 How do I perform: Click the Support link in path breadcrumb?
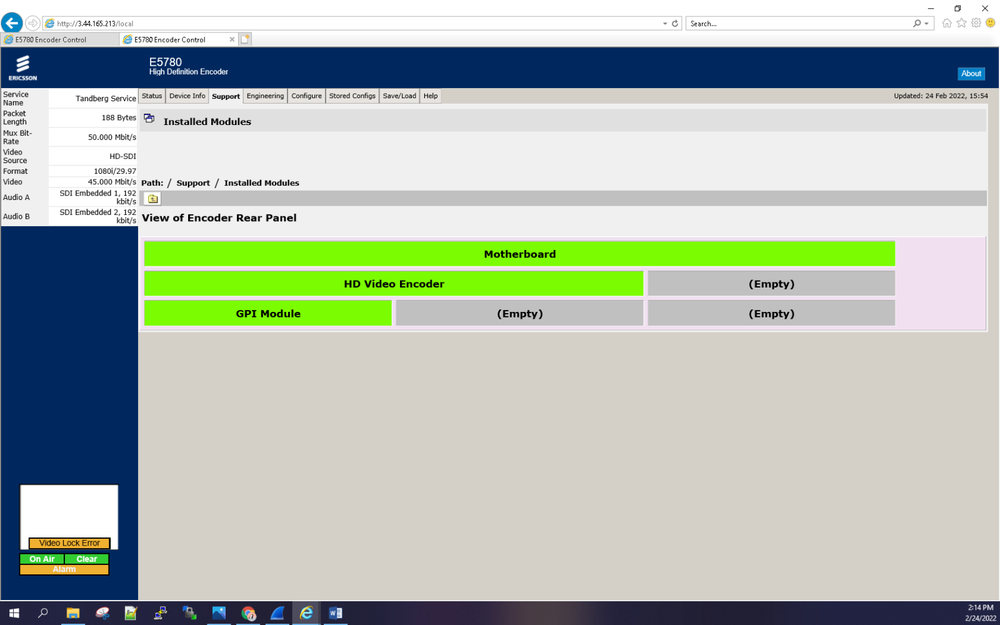[193, 183]
